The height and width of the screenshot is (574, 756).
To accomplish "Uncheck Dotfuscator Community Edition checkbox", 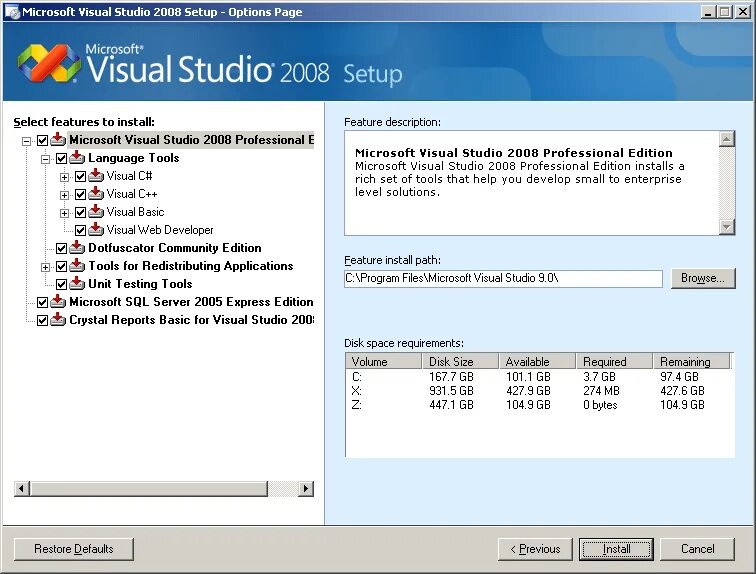I will click(61, 249).
